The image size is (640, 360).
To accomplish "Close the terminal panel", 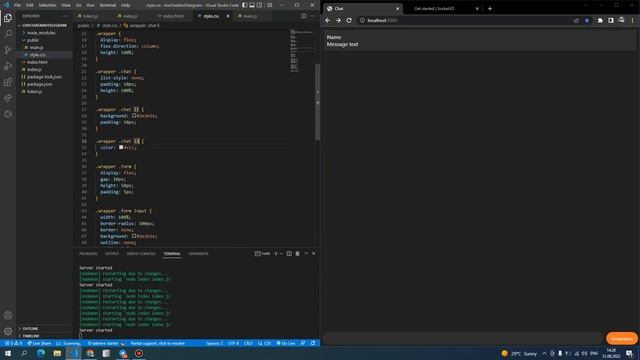I will click(313, 253).
